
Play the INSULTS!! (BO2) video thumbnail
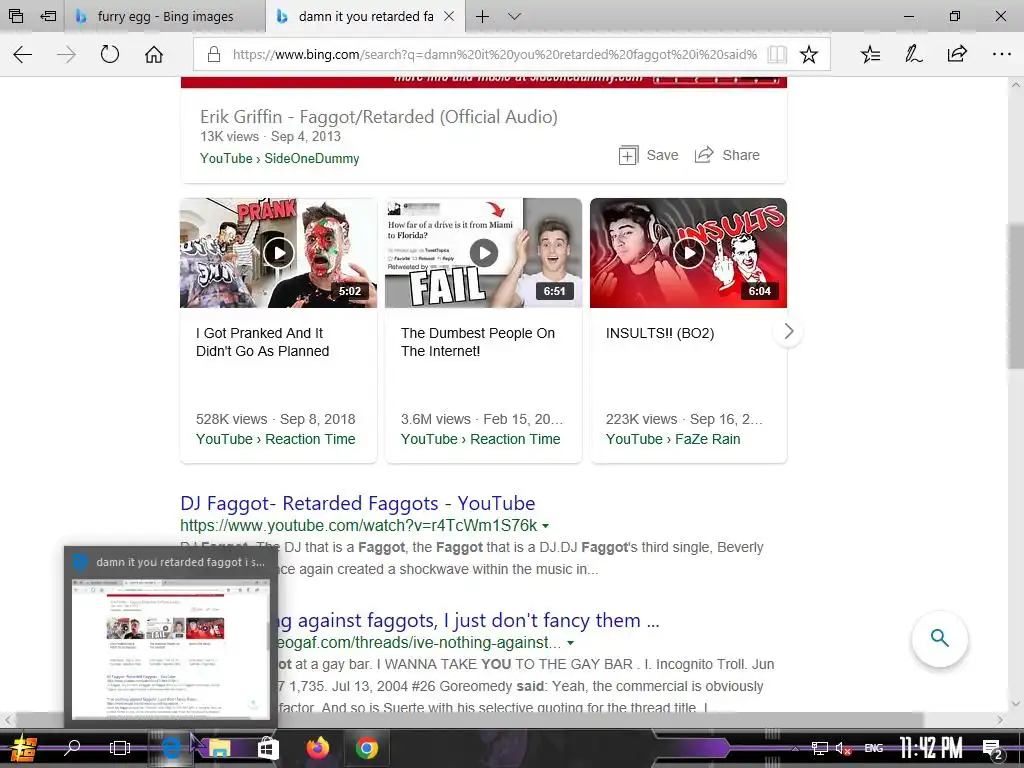tap(688, 253)
